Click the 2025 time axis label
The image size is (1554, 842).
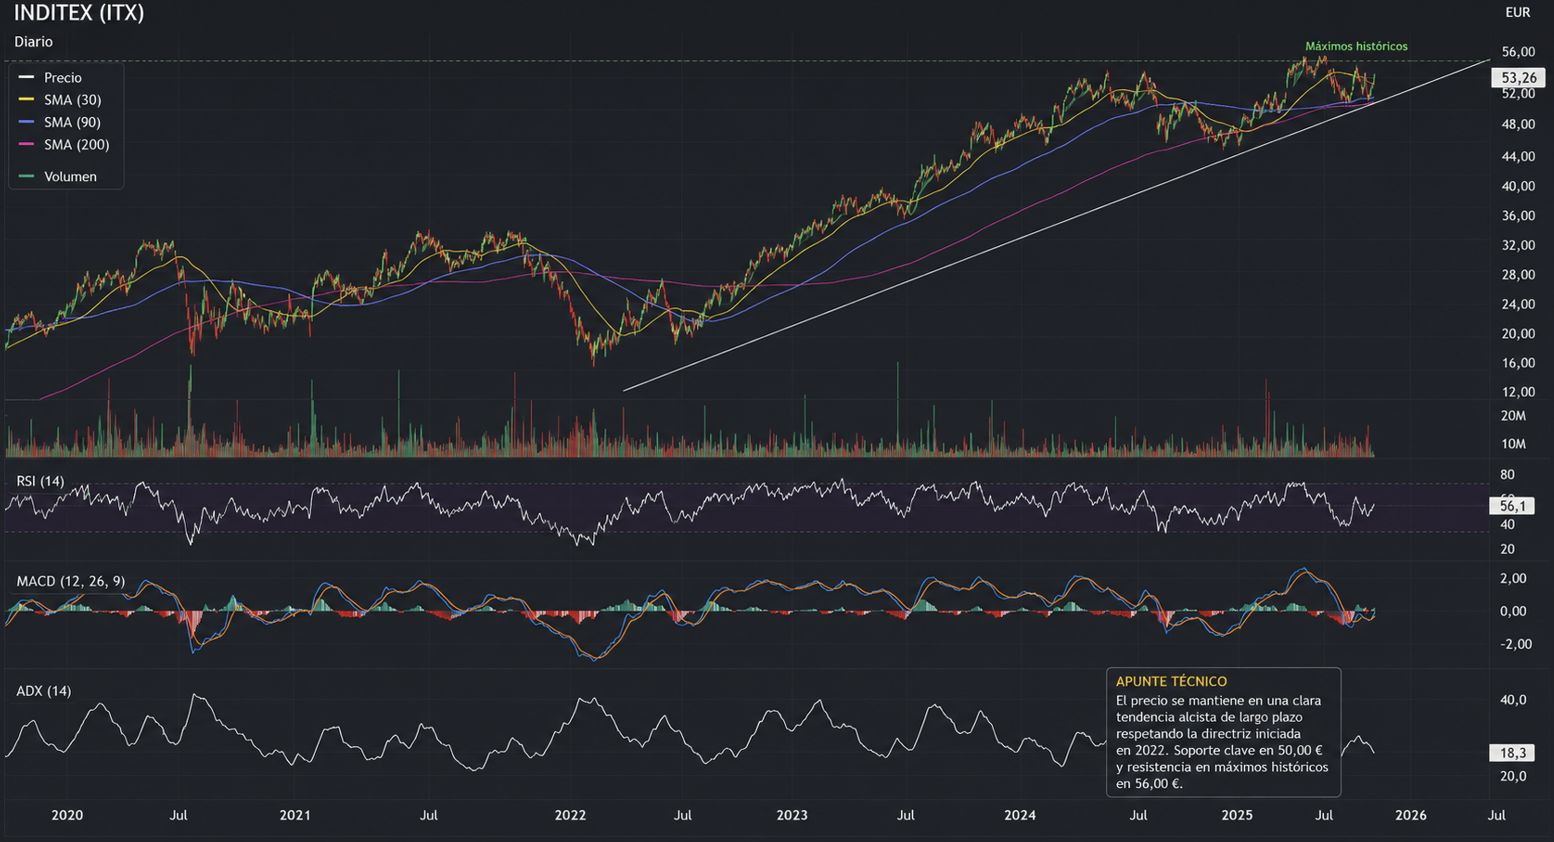1237,816
